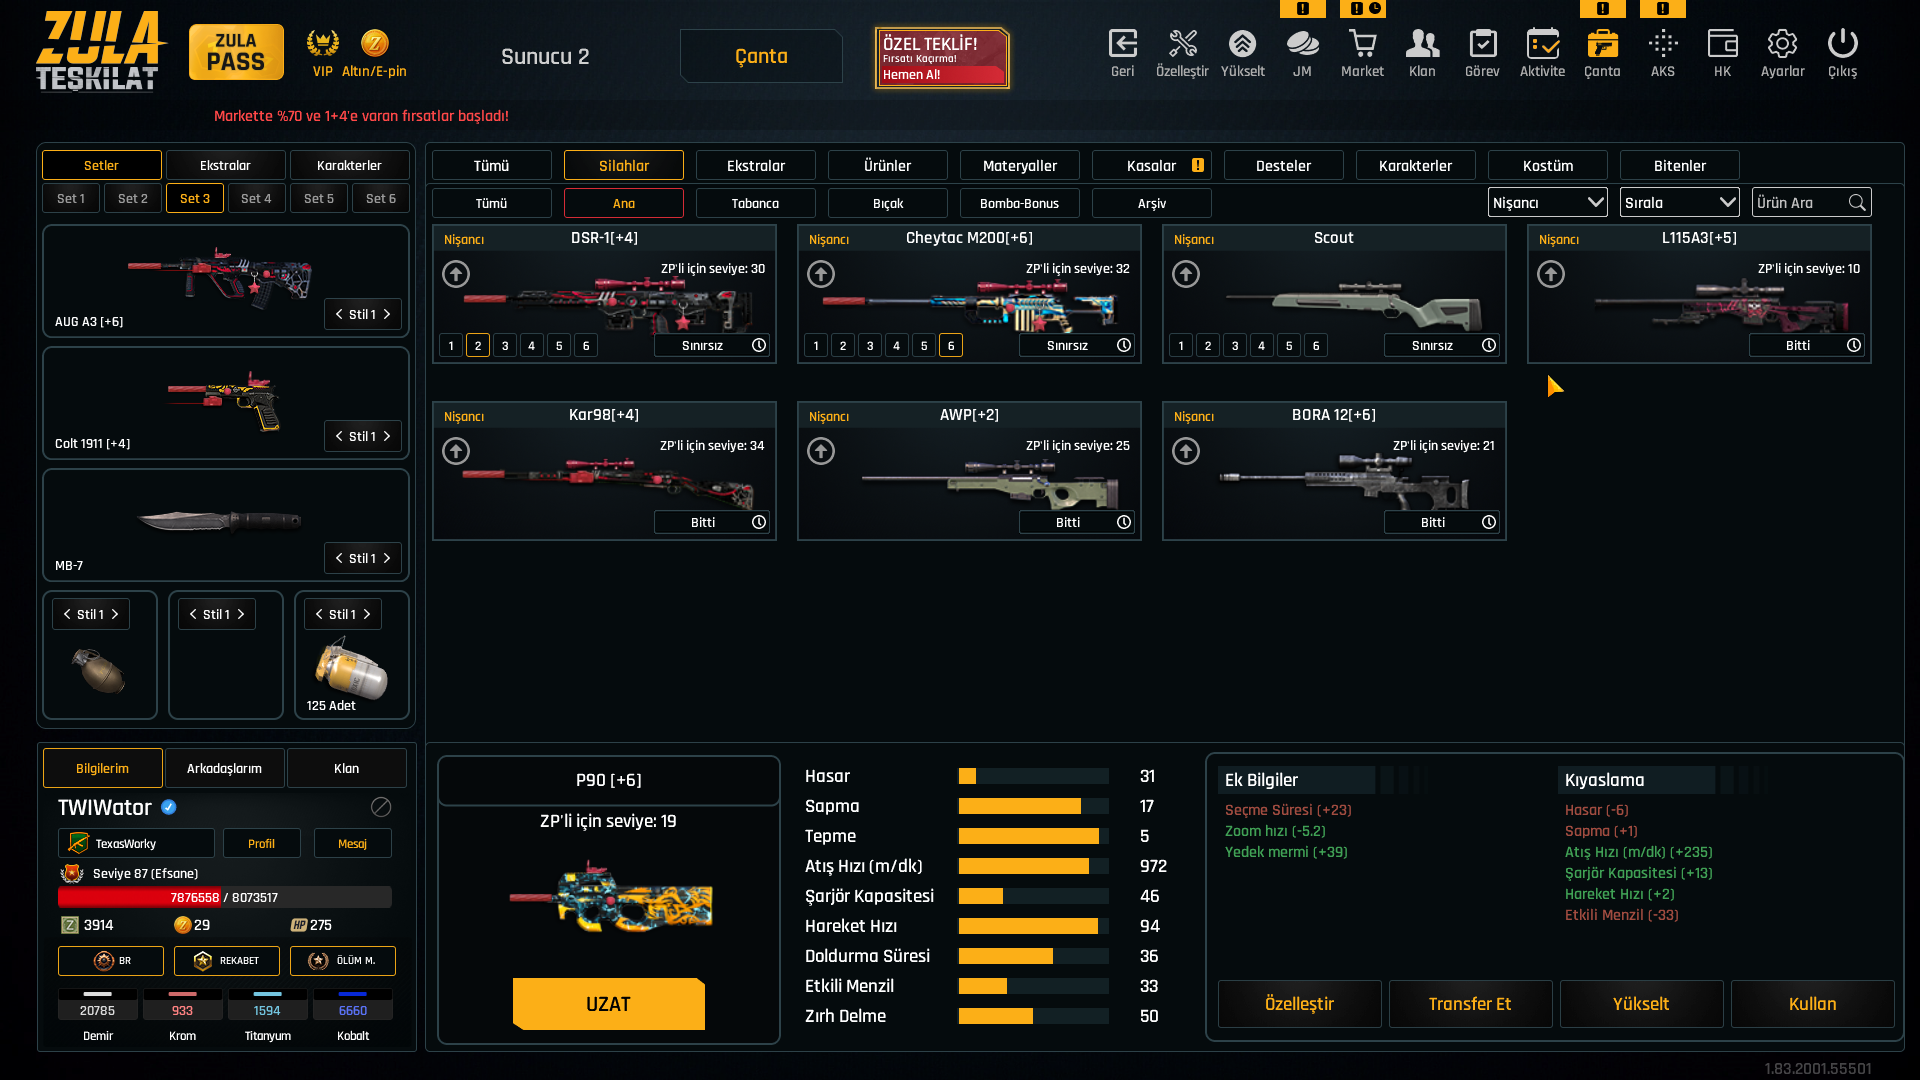Open the Kasalar tab

[x=1152, y=165]
